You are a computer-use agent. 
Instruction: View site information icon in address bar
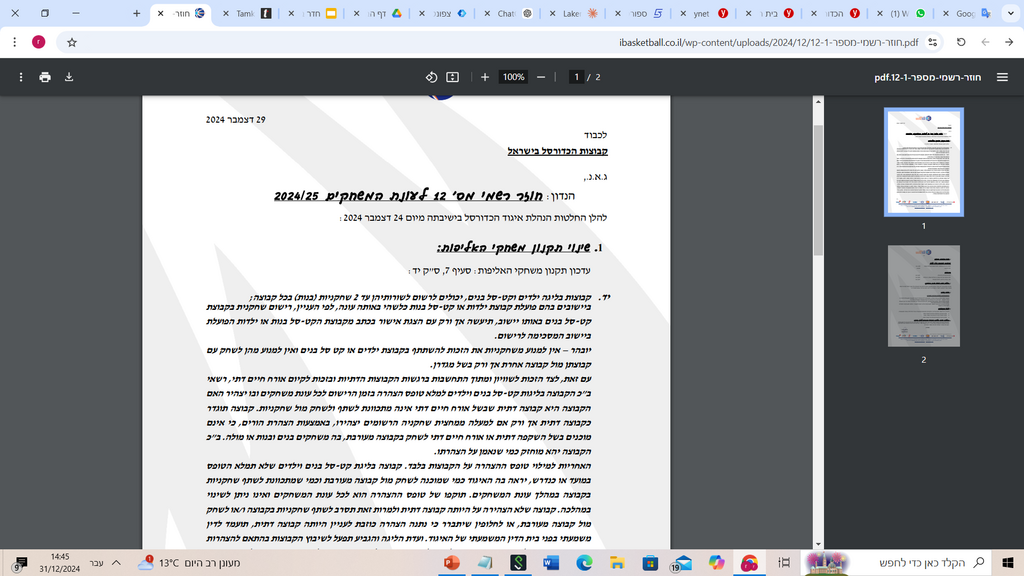(x=933, y=42)
